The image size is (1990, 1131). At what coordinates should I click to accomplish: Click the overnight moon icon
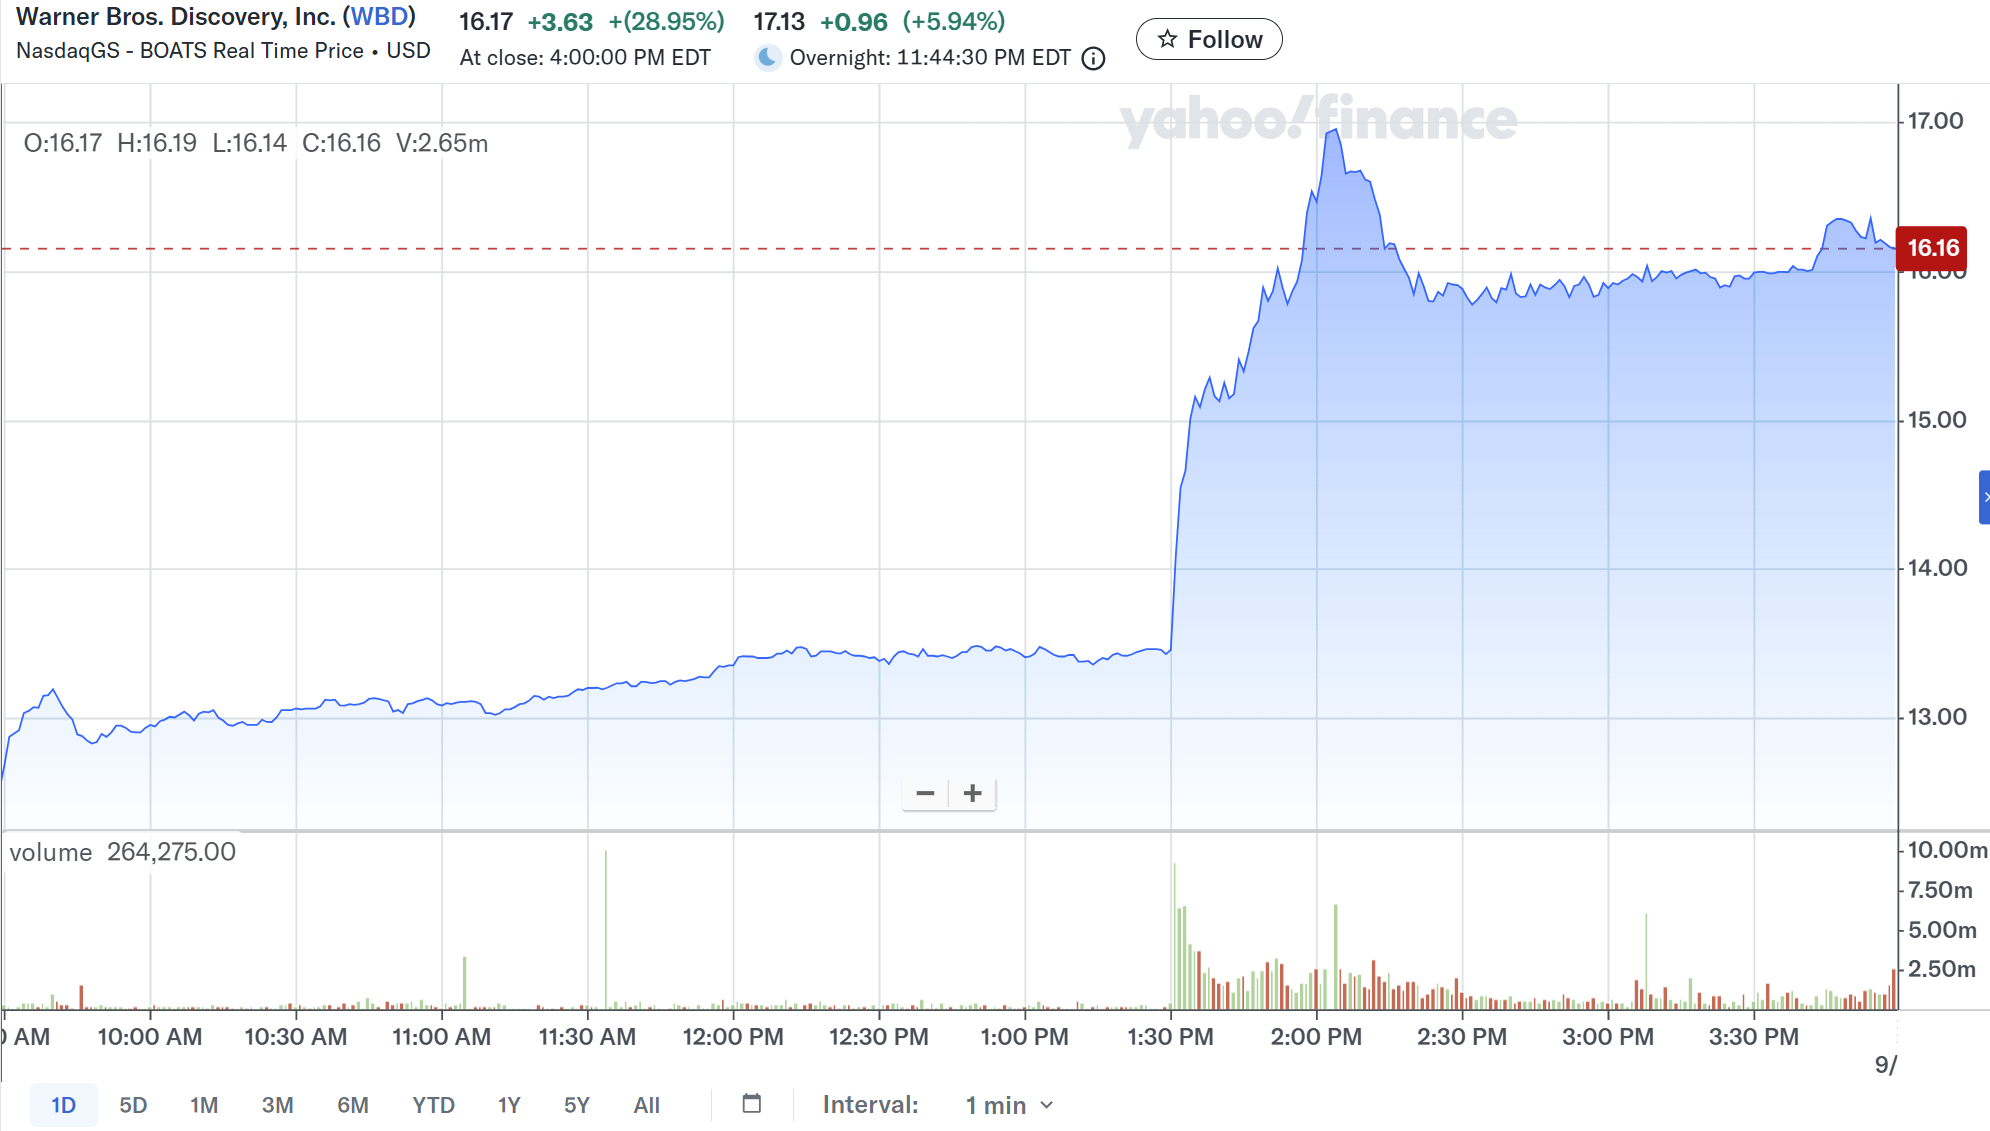point(767,58)
